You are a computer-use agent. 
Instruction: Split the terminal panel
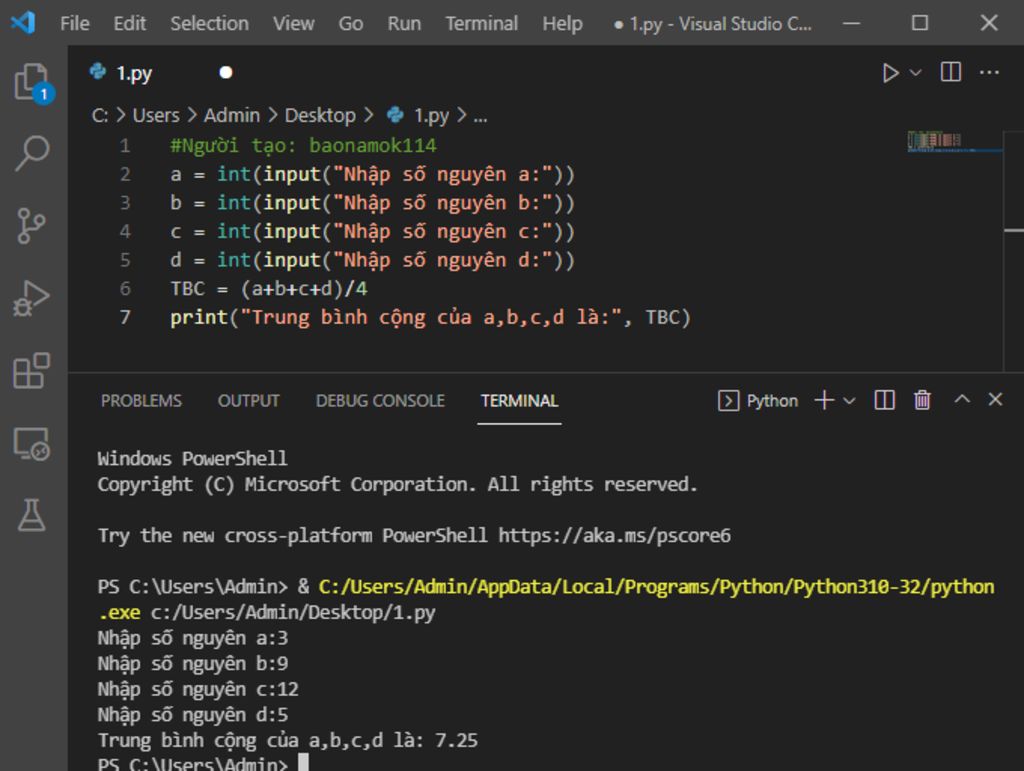(884, 400)
